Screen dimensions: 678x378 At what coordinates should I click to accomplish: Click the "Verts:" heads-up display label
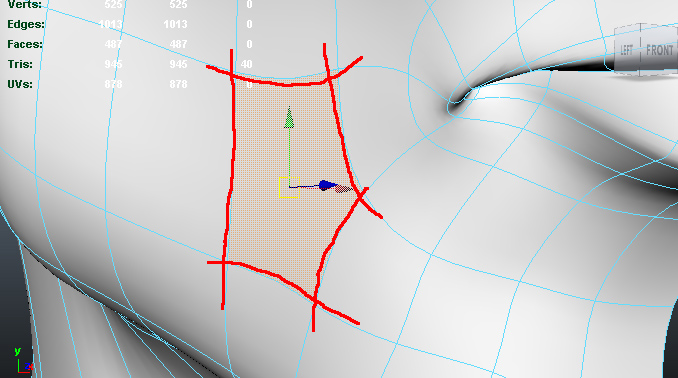point(25,5)
